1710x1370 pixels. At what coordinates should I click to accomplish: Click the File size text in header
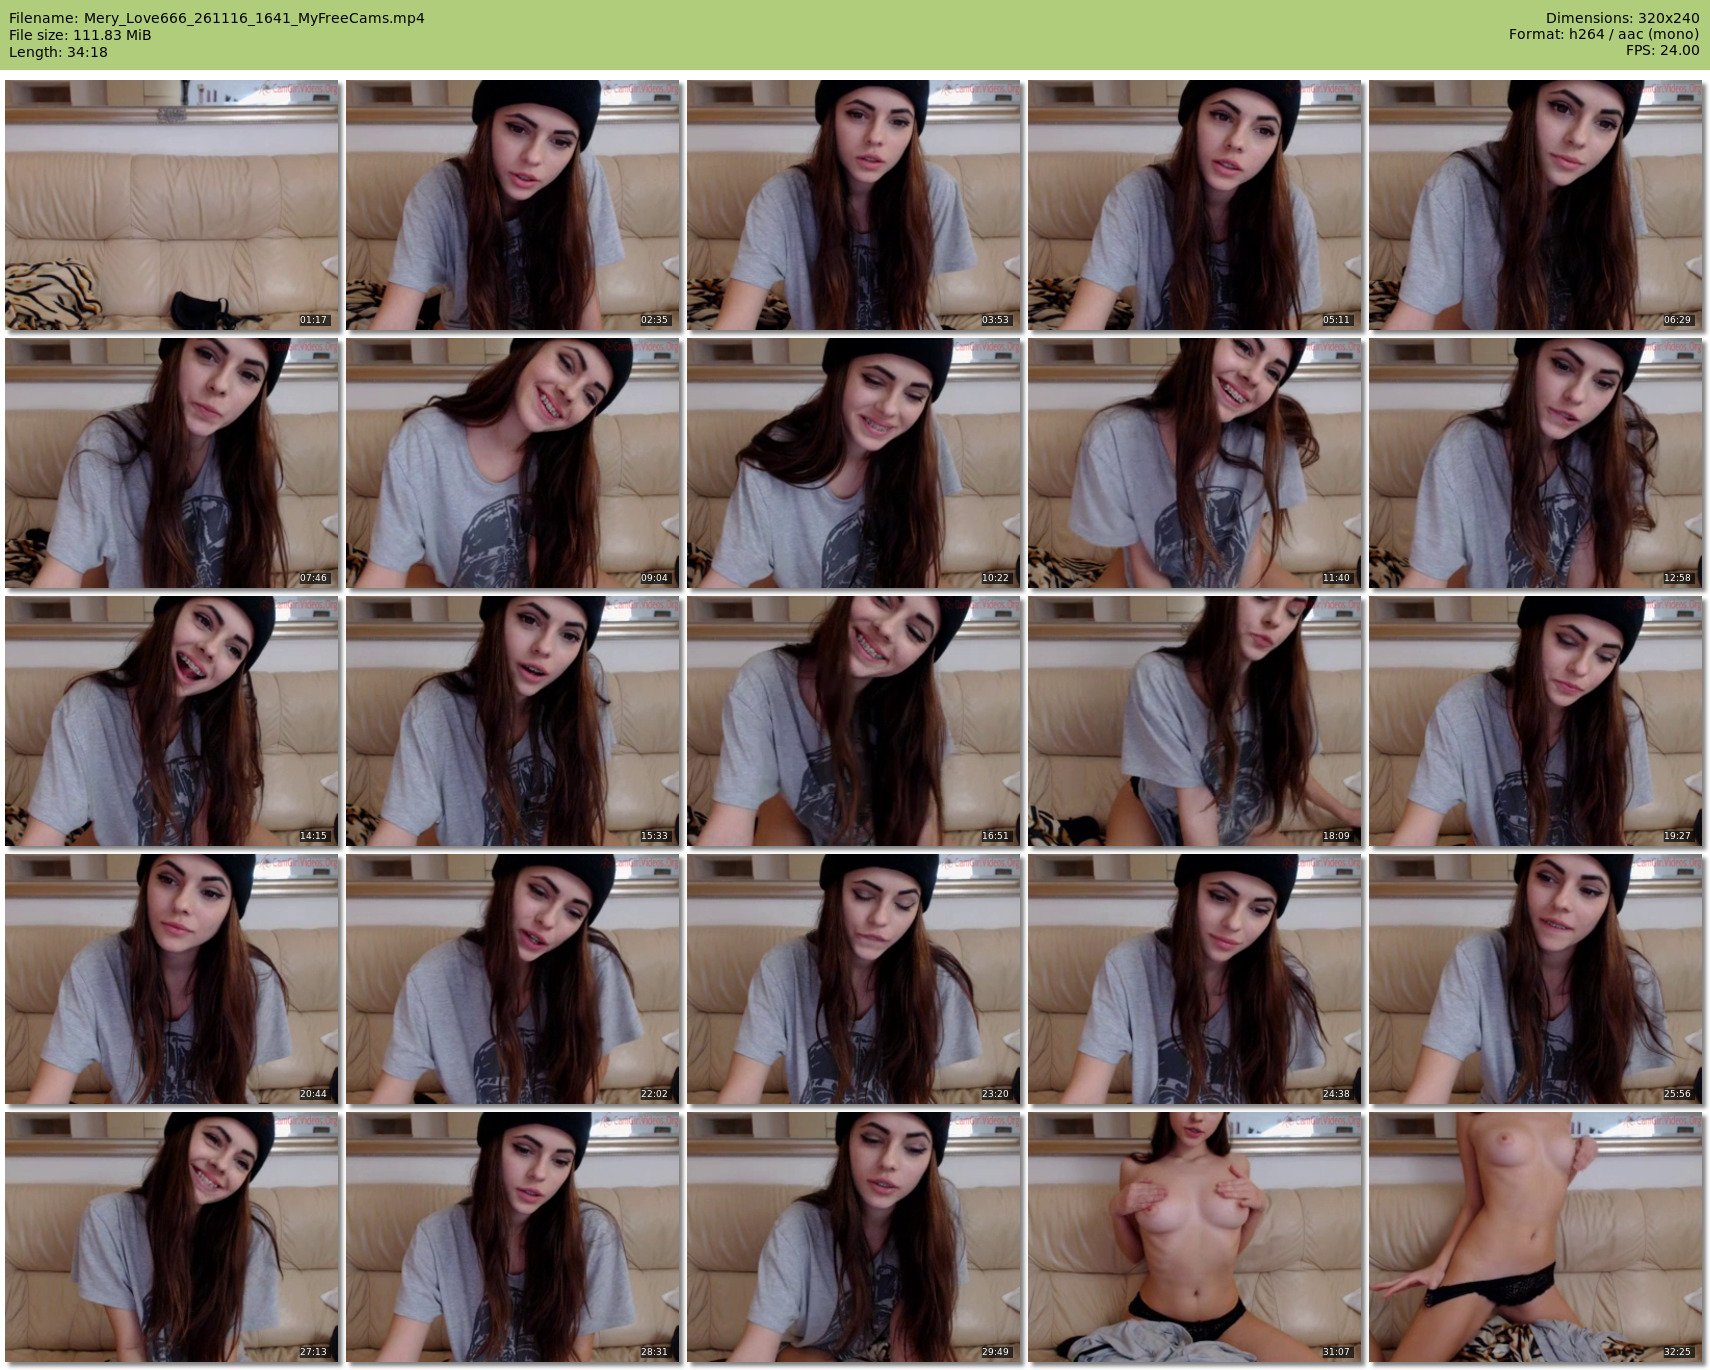tap(80, 35)
